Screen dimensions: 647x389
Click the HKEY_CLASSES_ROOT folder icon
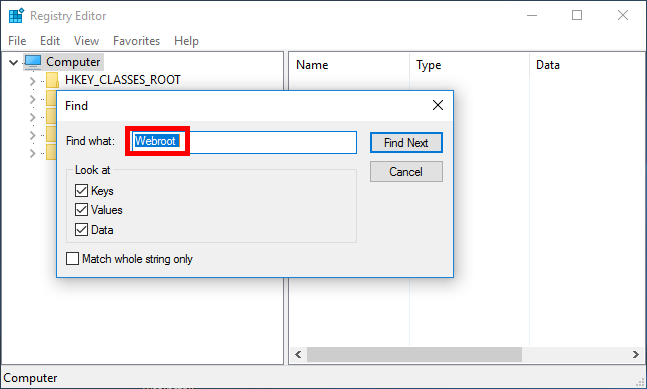click(x=52, y=80)
